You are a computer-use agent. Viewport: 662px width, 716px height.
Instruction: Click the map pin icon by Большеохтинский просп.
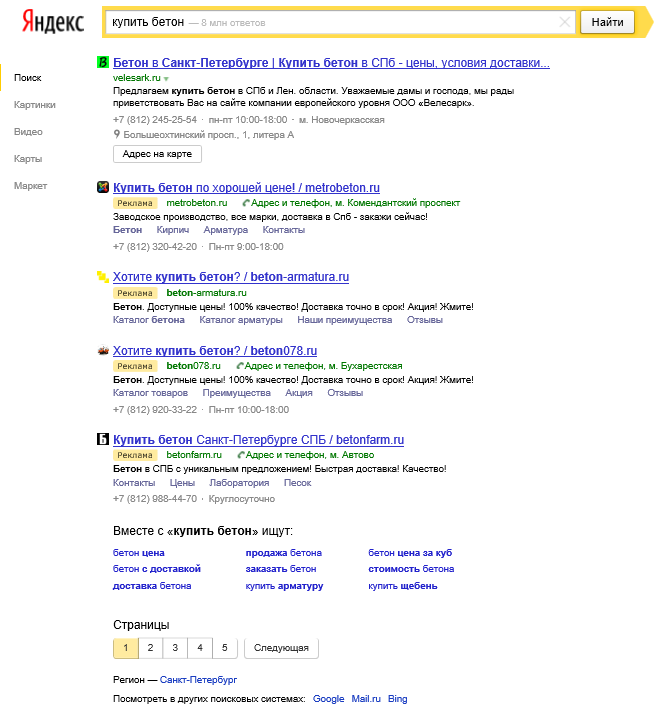[117, 133]
